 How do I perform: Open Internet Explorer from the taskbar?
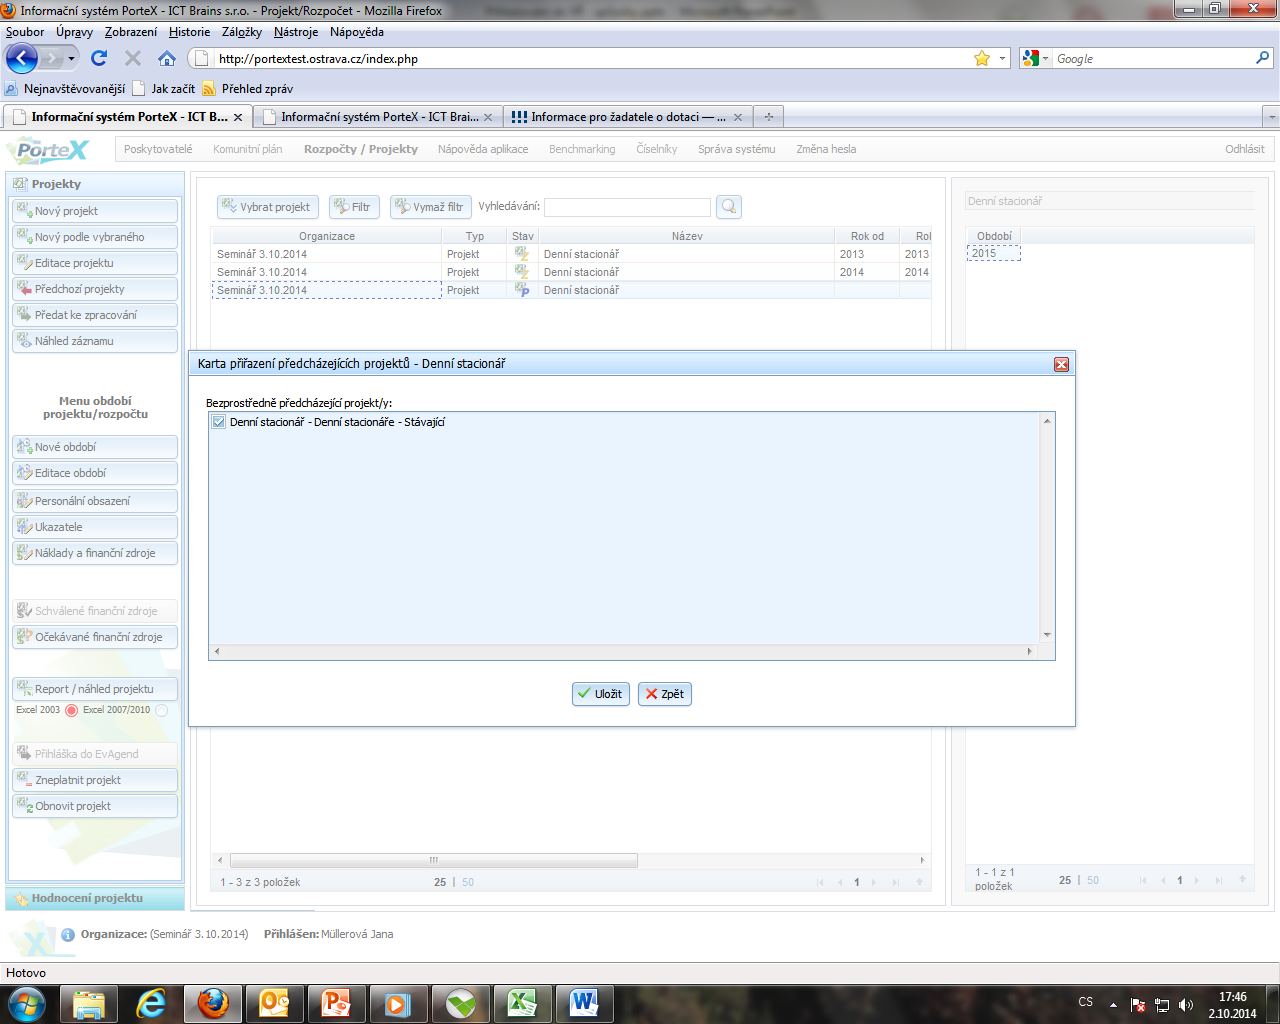151,1002
